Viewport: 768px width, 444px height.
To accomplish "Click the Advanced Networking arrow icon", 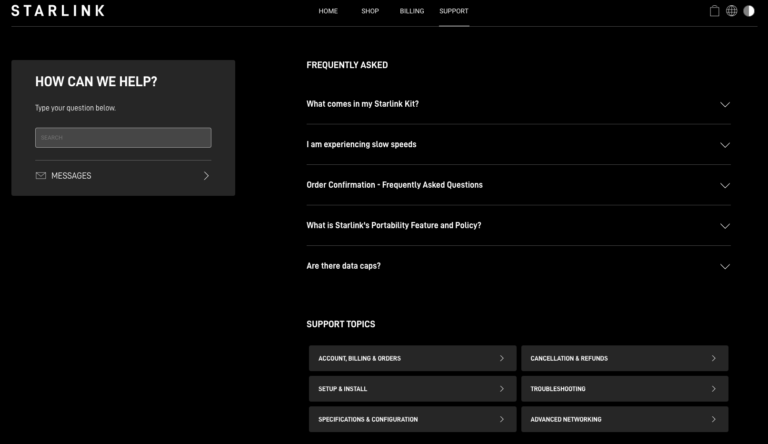I will 713,419.
